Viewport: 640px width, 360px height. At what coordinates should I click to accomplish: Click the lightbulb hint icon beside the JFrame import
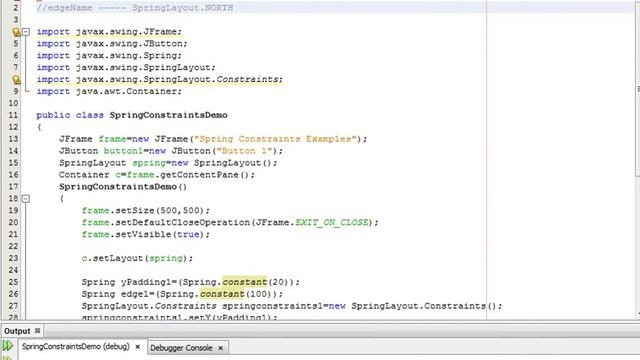coord(16,32)
